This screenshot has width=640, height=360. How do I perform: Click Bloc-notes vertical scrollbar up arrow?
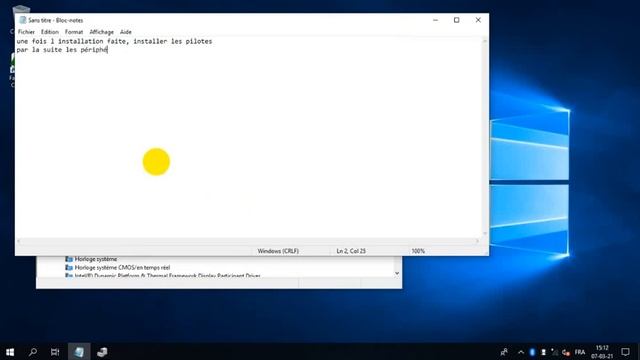485,41
